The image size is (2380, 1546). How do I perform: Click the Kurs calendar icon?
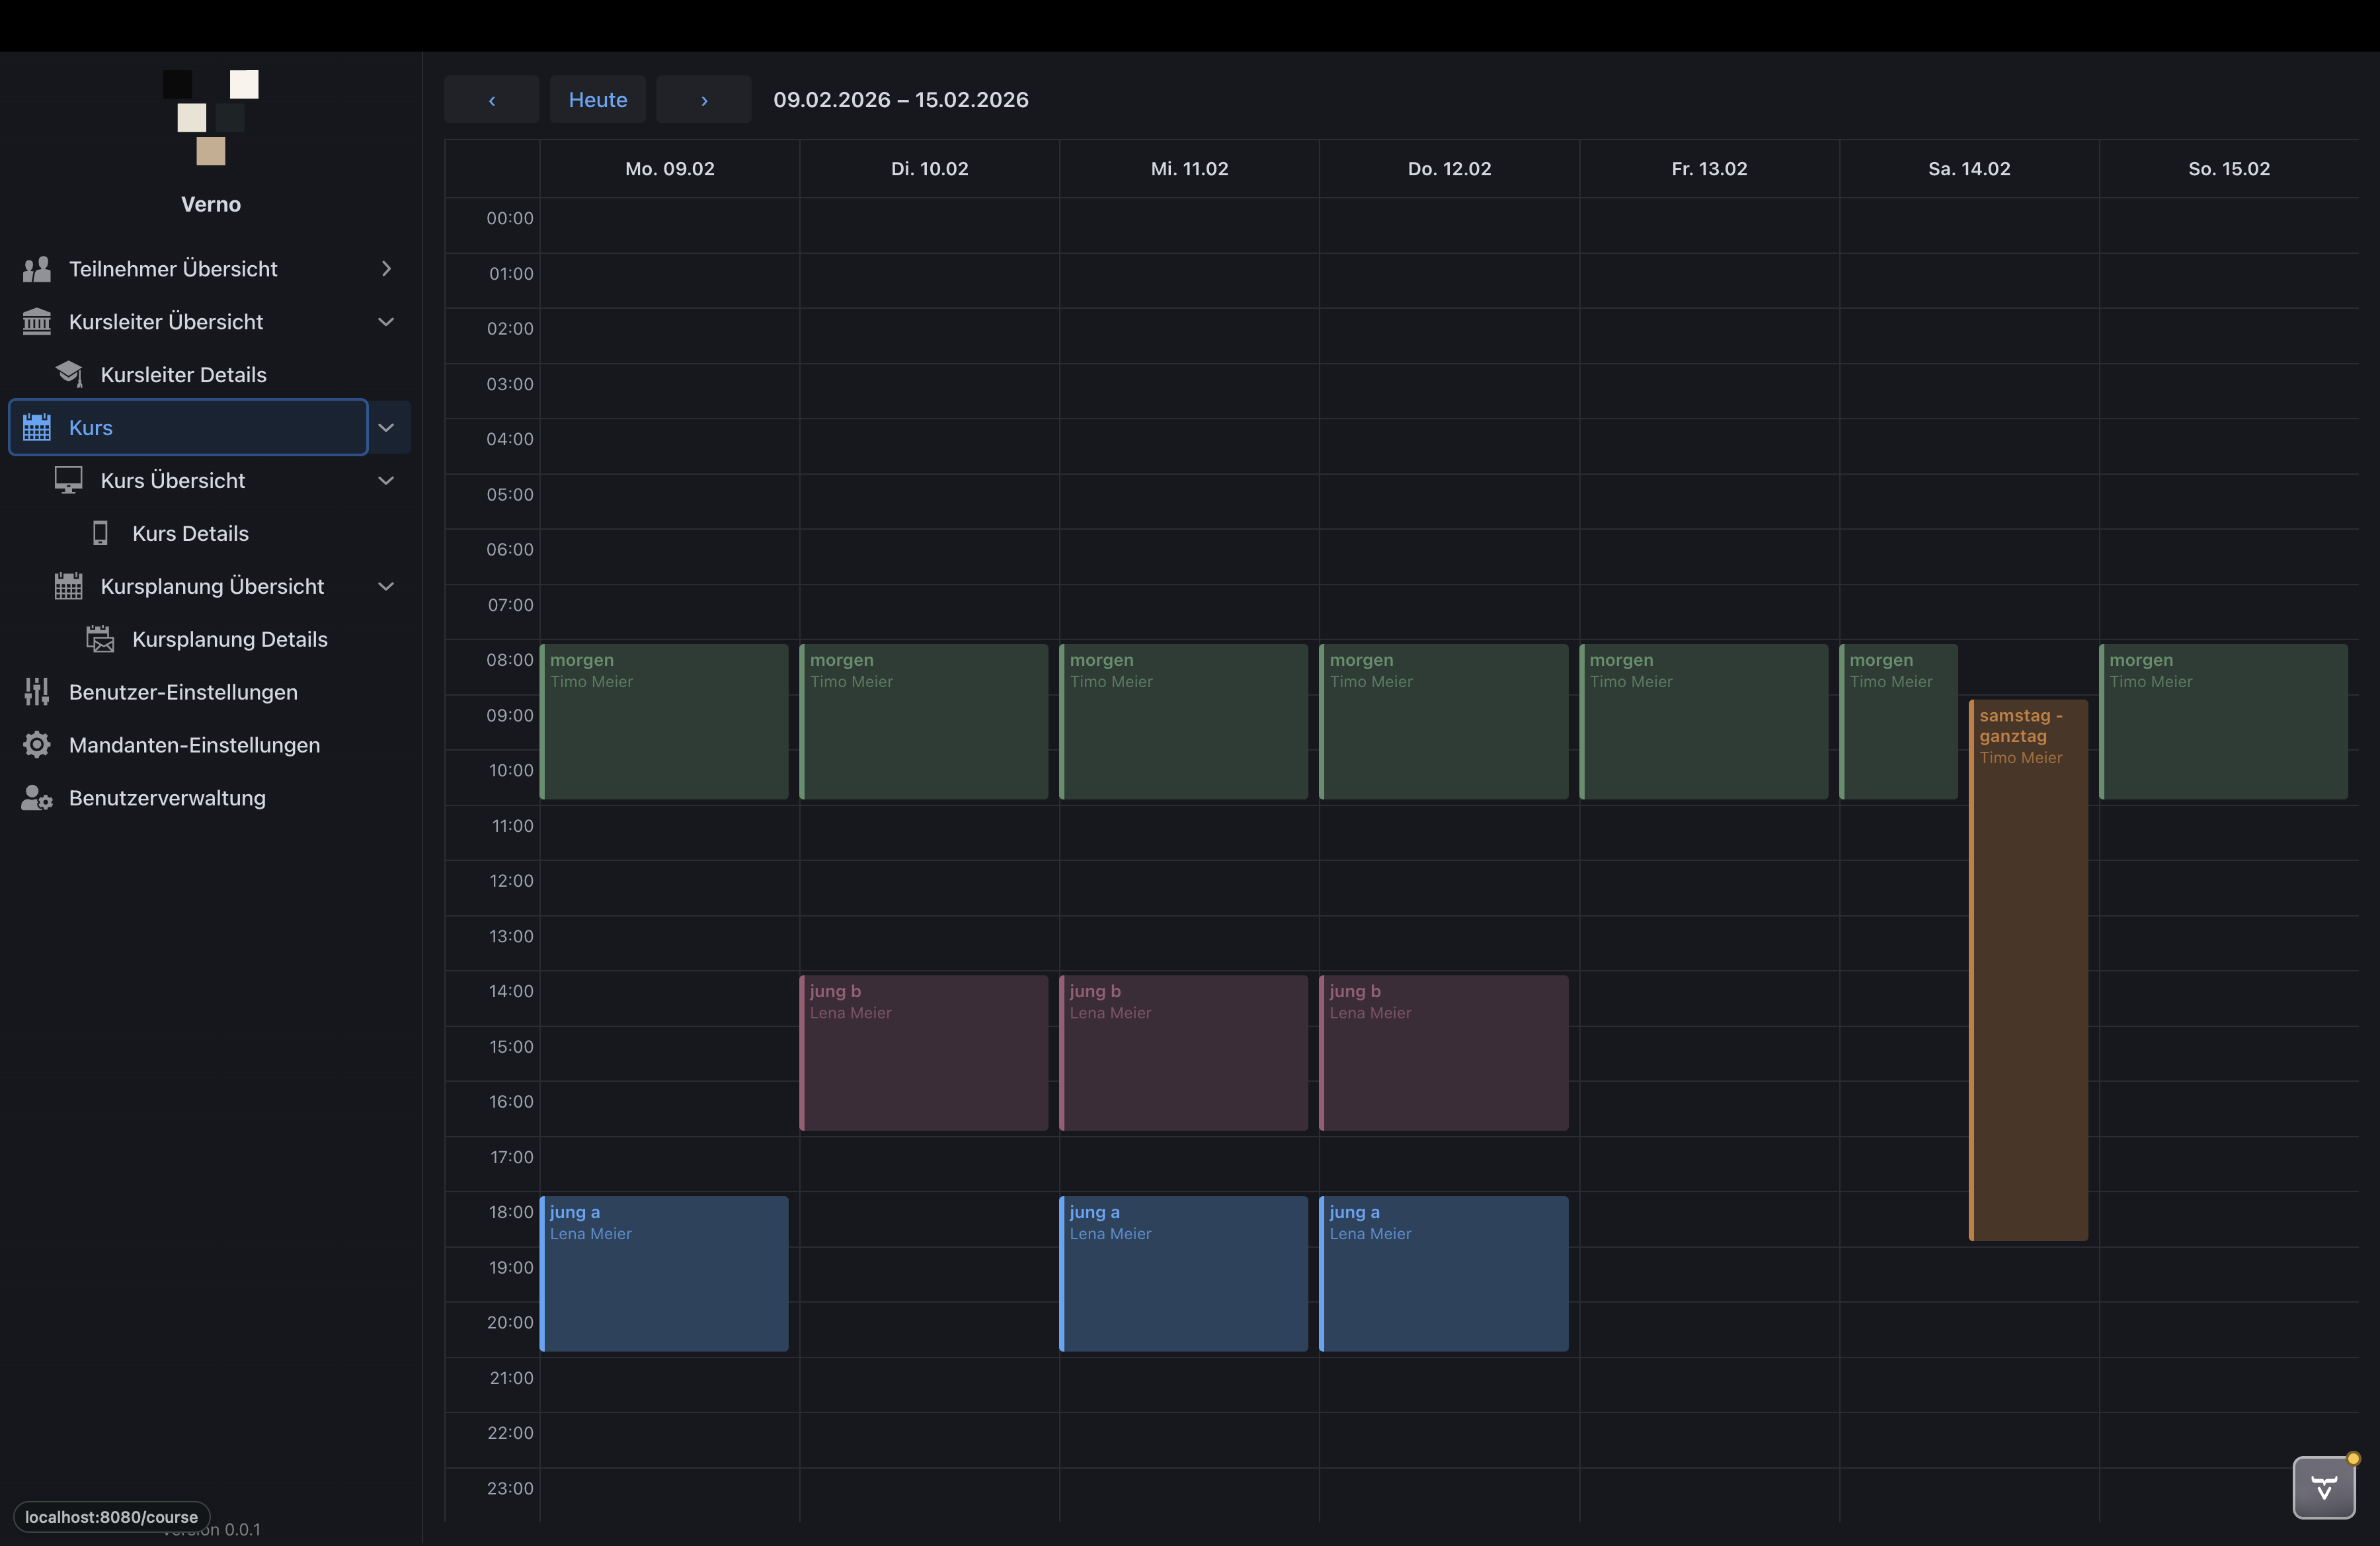(x=37, y=428)
